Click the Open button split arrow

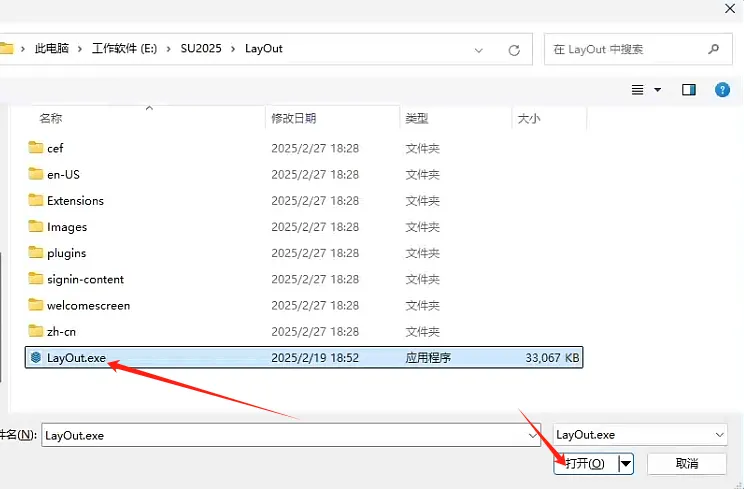point(626,463)
